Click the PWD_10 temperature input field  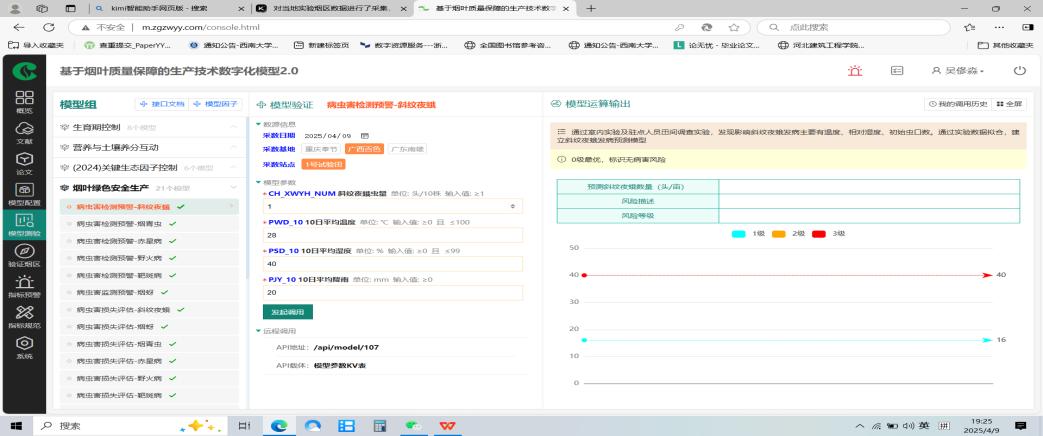click(392, 235)
